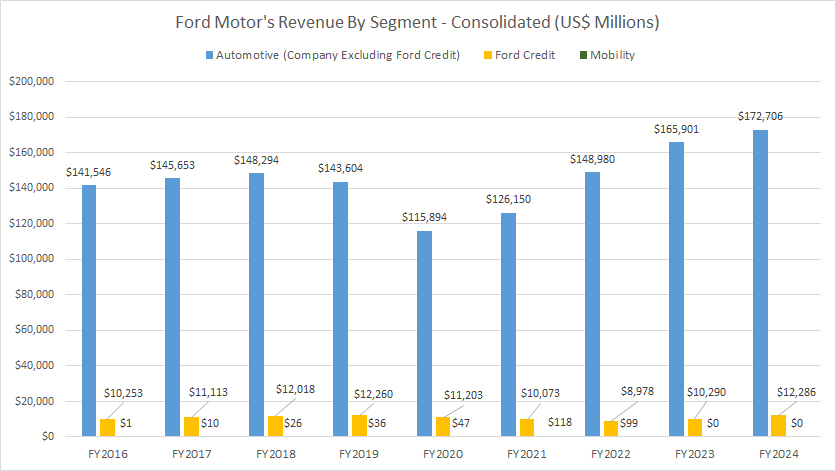Click the FY2024 axis label
The image size is (836, 471).
[x=779, y=454]
